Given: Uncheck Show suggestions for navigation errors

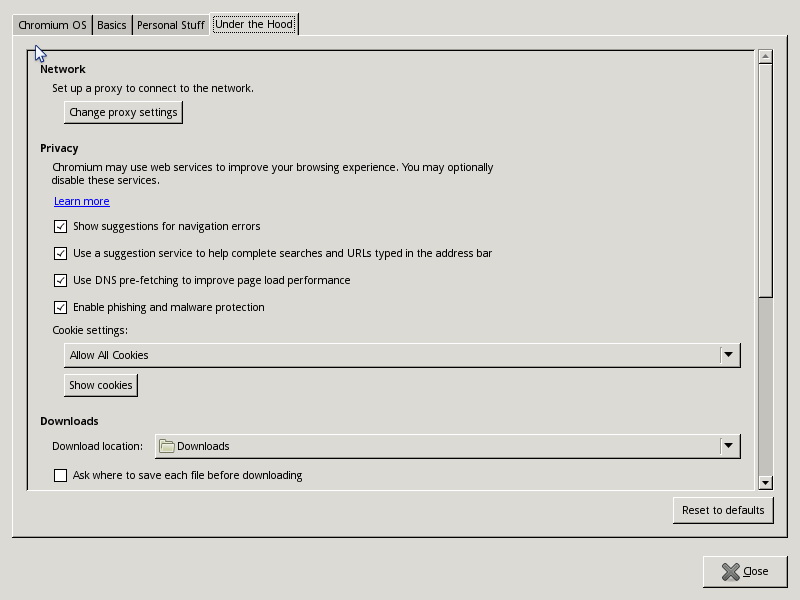Looking at the screenshot, I should 61,227.
